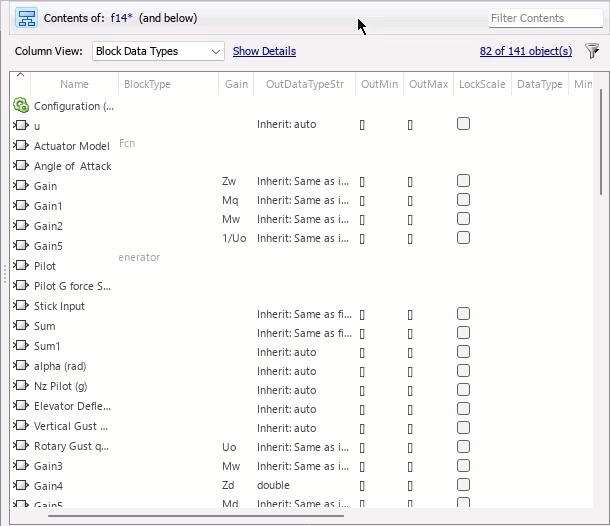This screenshot has width=610, height=526.
Task: Click the block icon beside Pilot row
Action: coord(21,266)
